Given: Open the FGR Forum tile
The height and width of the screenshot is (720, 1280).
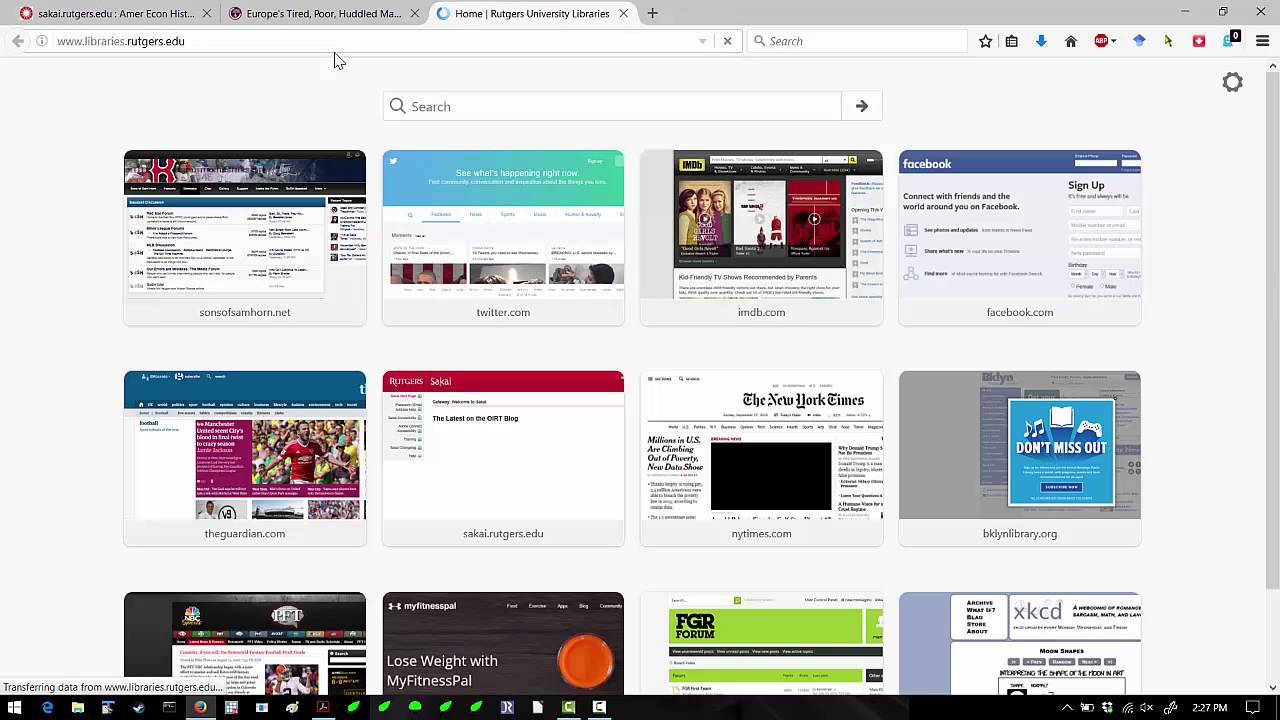Looking at the screenshot, I should point(761,643).
